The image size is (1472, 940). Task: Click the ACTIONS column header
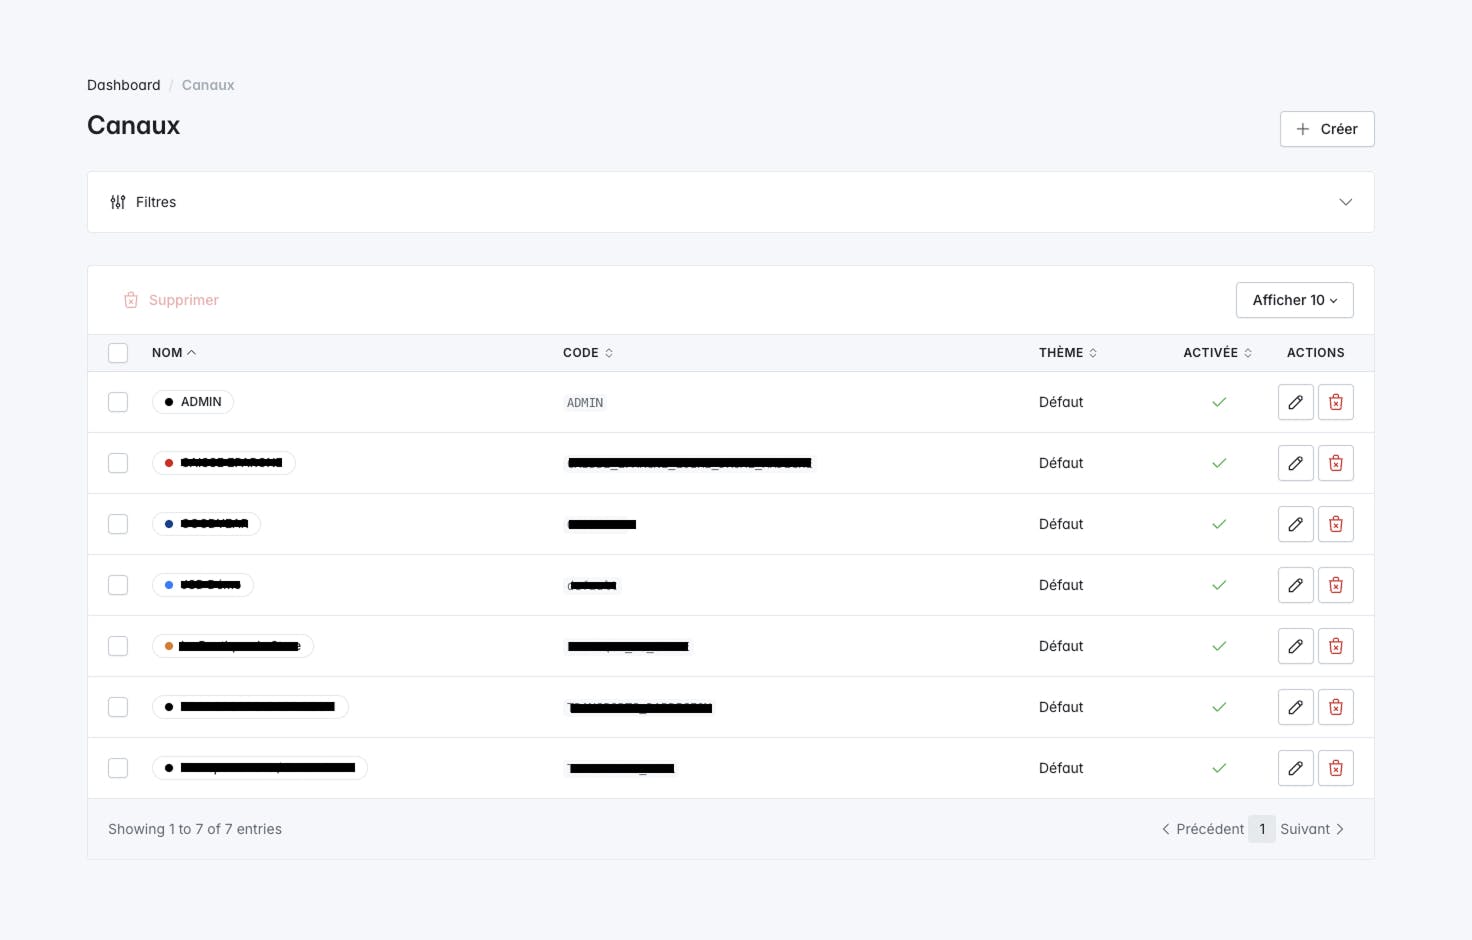[x=1316, y=353]
